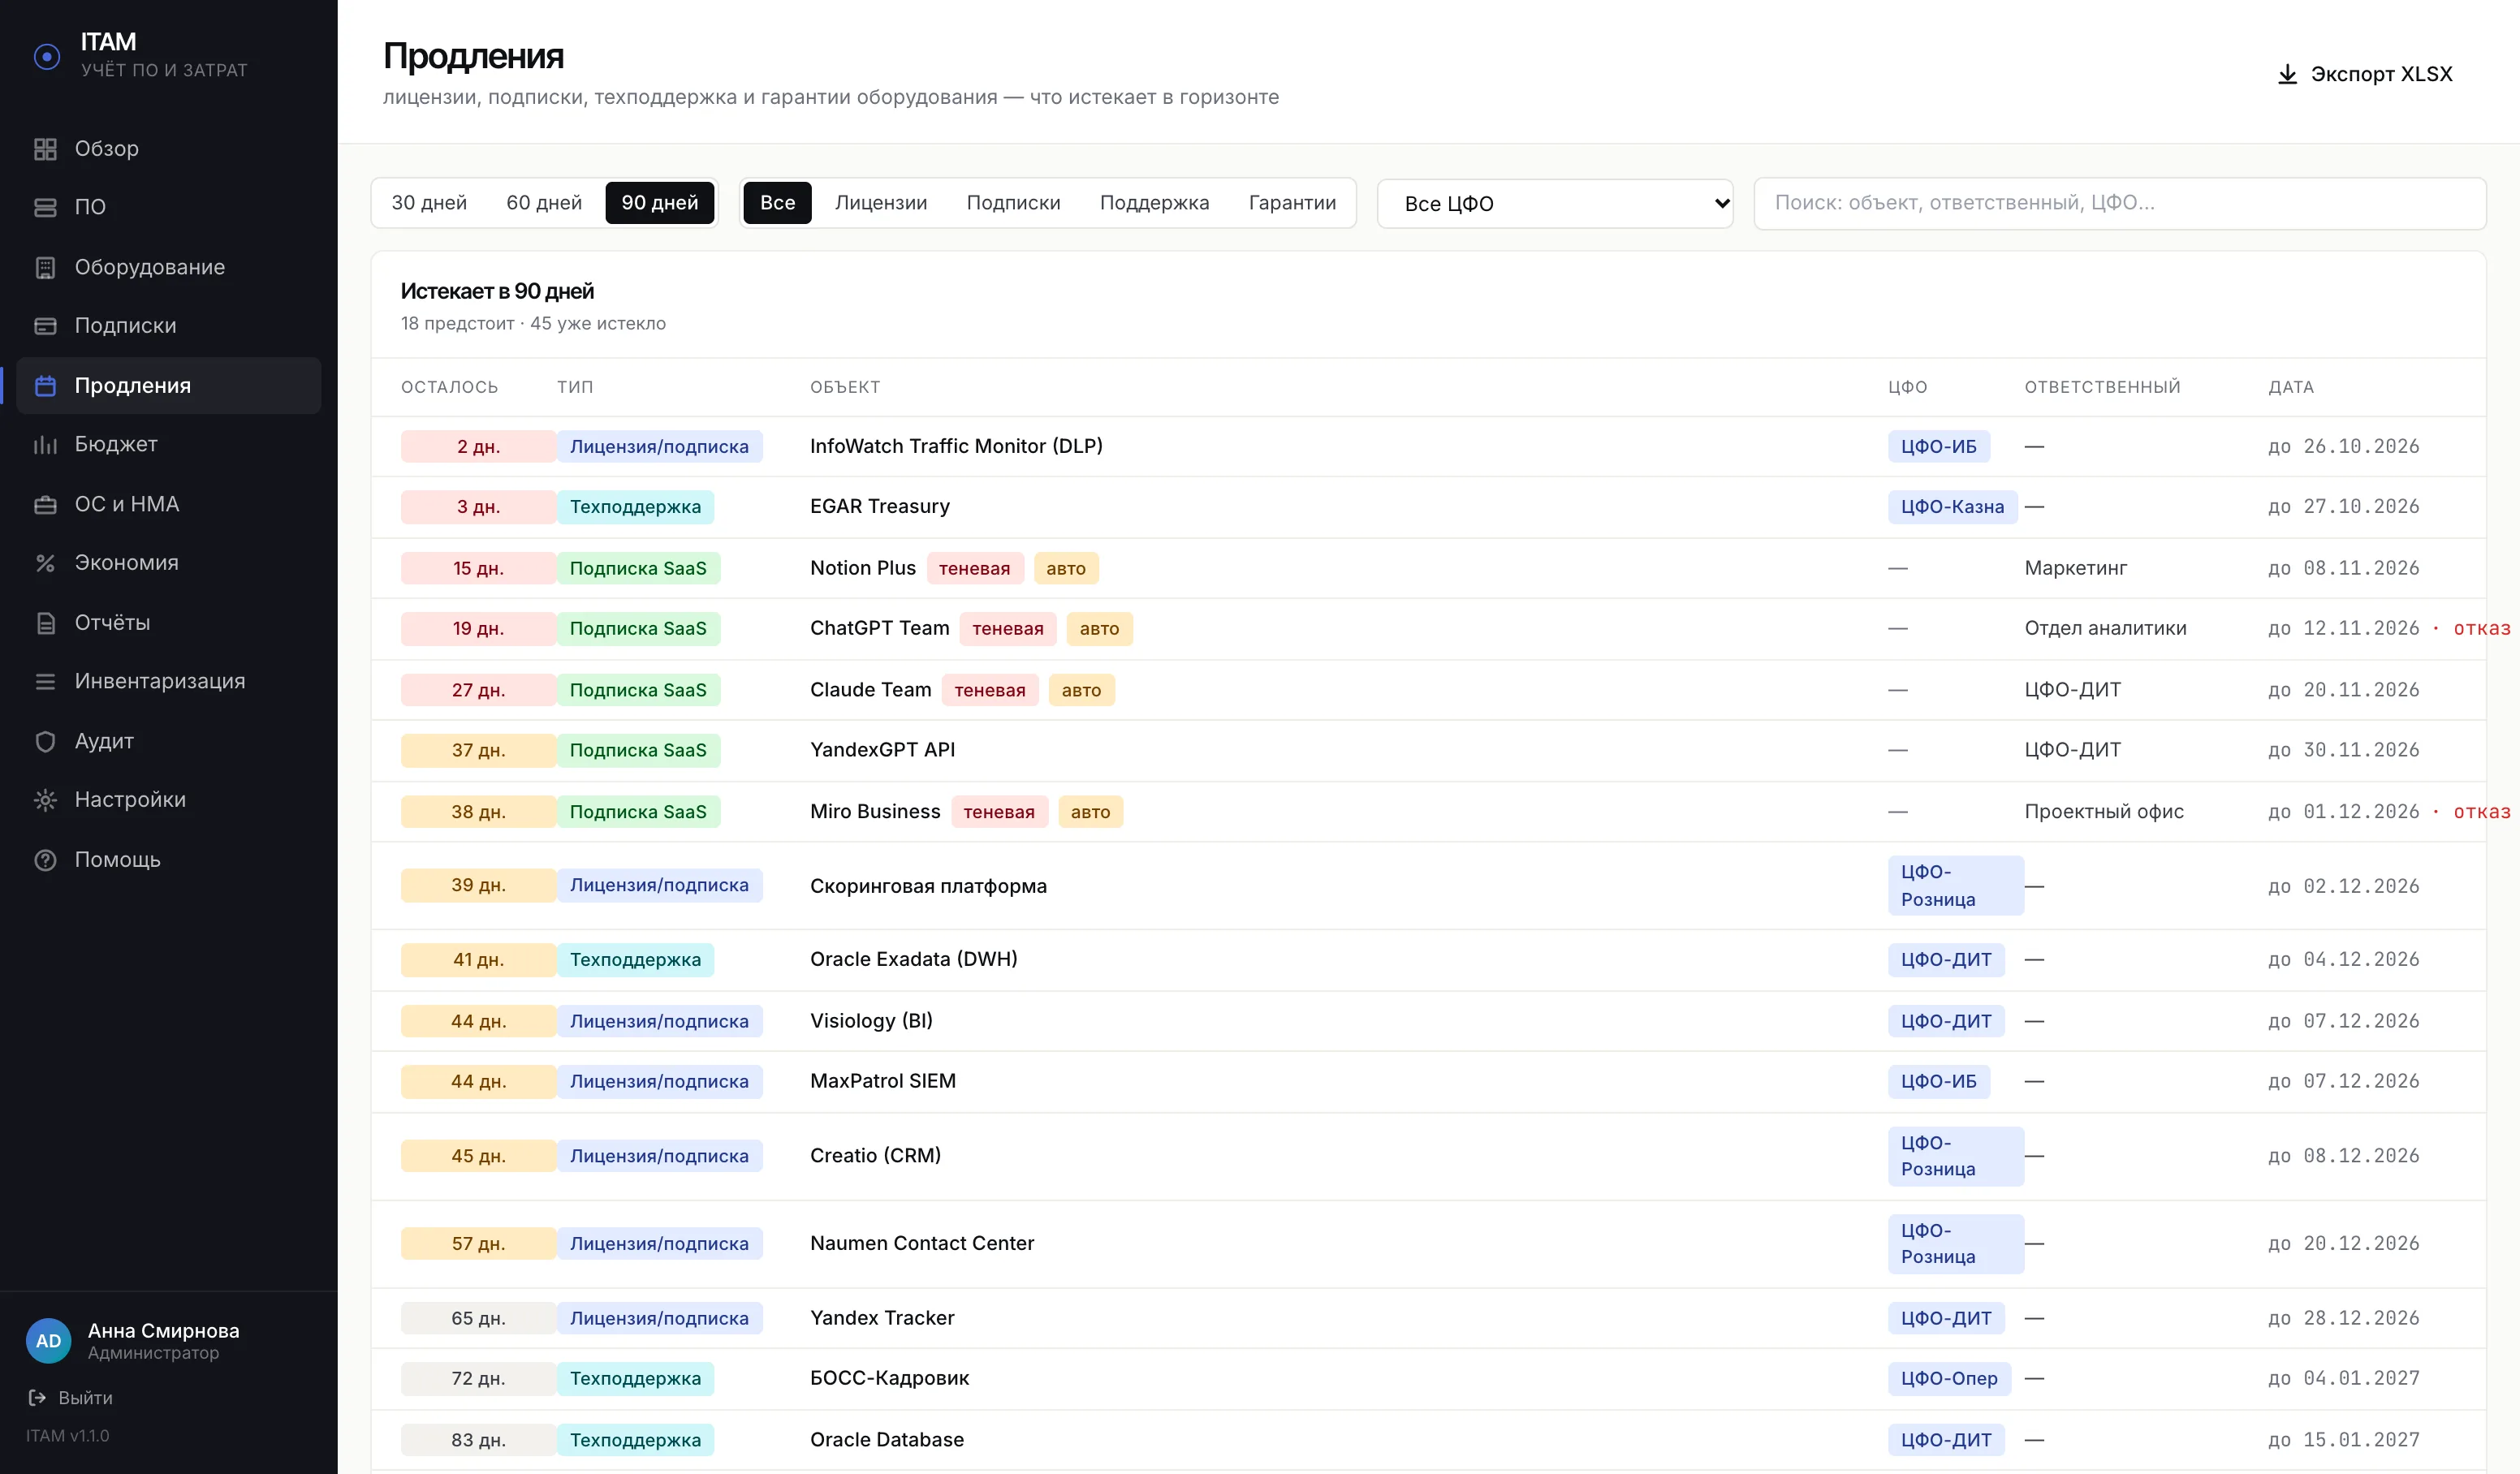Click the Оборудование sidebar icon

[x=45, y=267]
